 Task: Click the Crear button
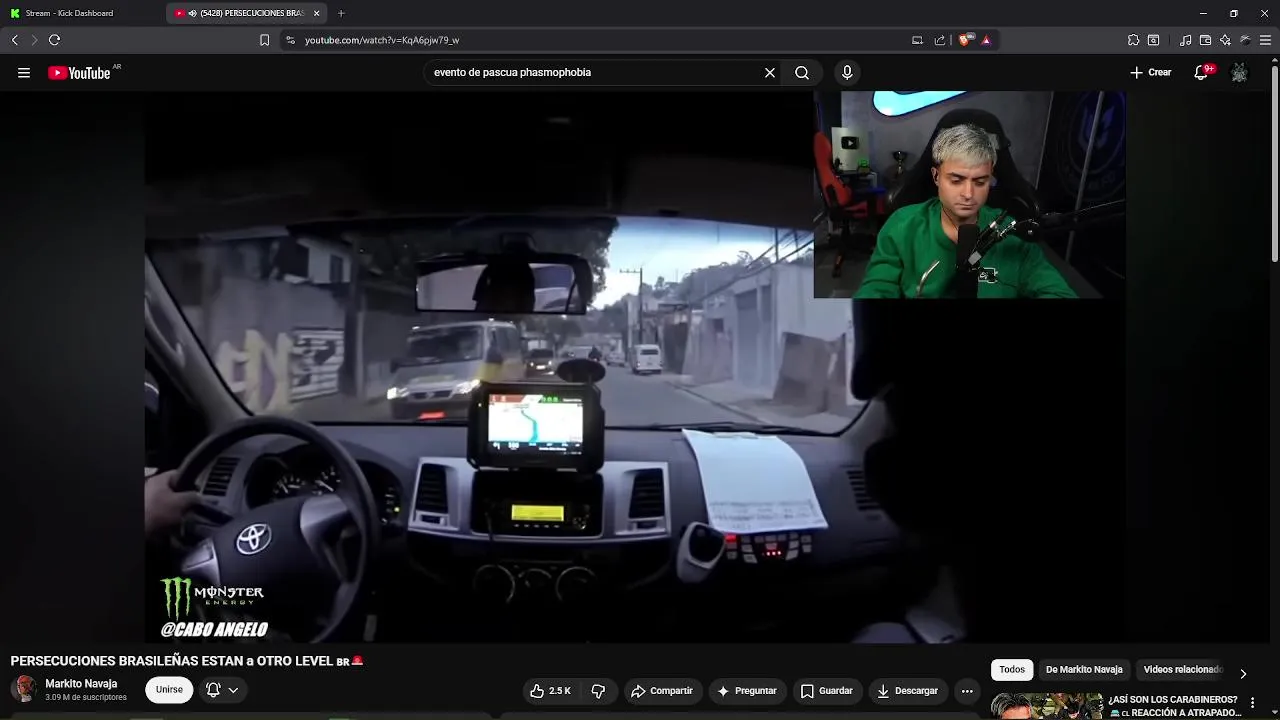point(1151,73)
